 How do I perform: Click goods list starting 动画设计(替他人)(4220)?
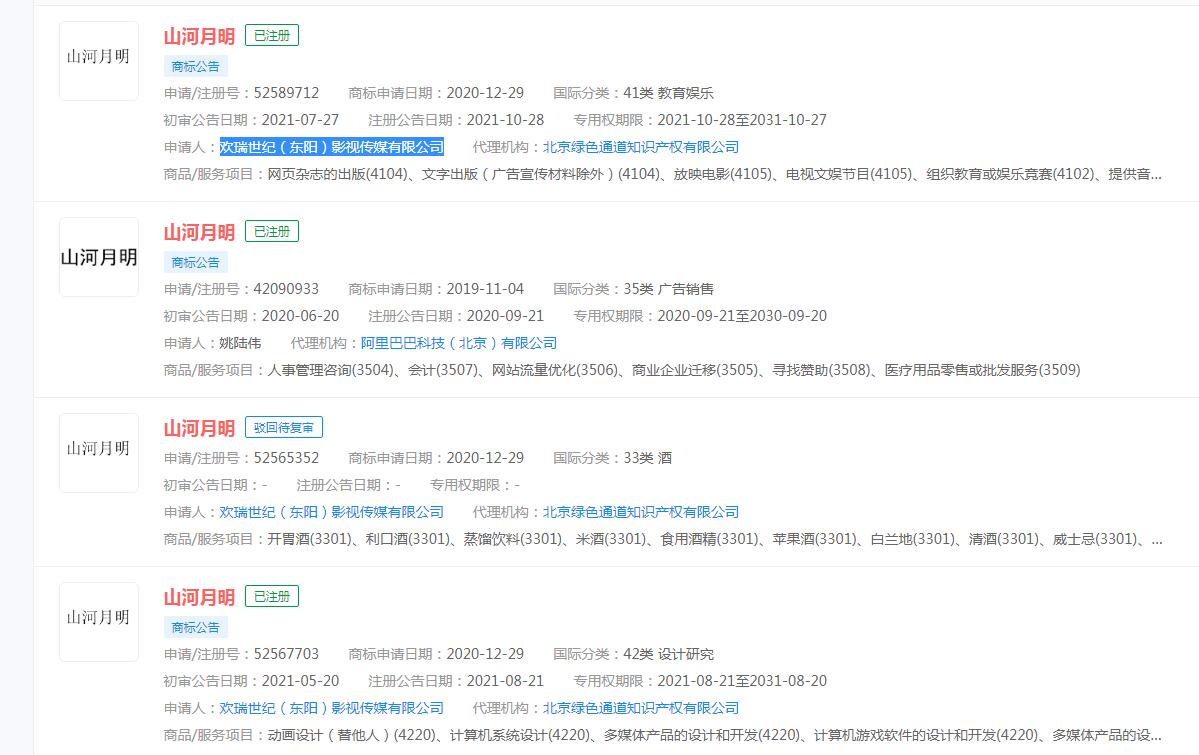pyautogui.click(x=714, y=735)
